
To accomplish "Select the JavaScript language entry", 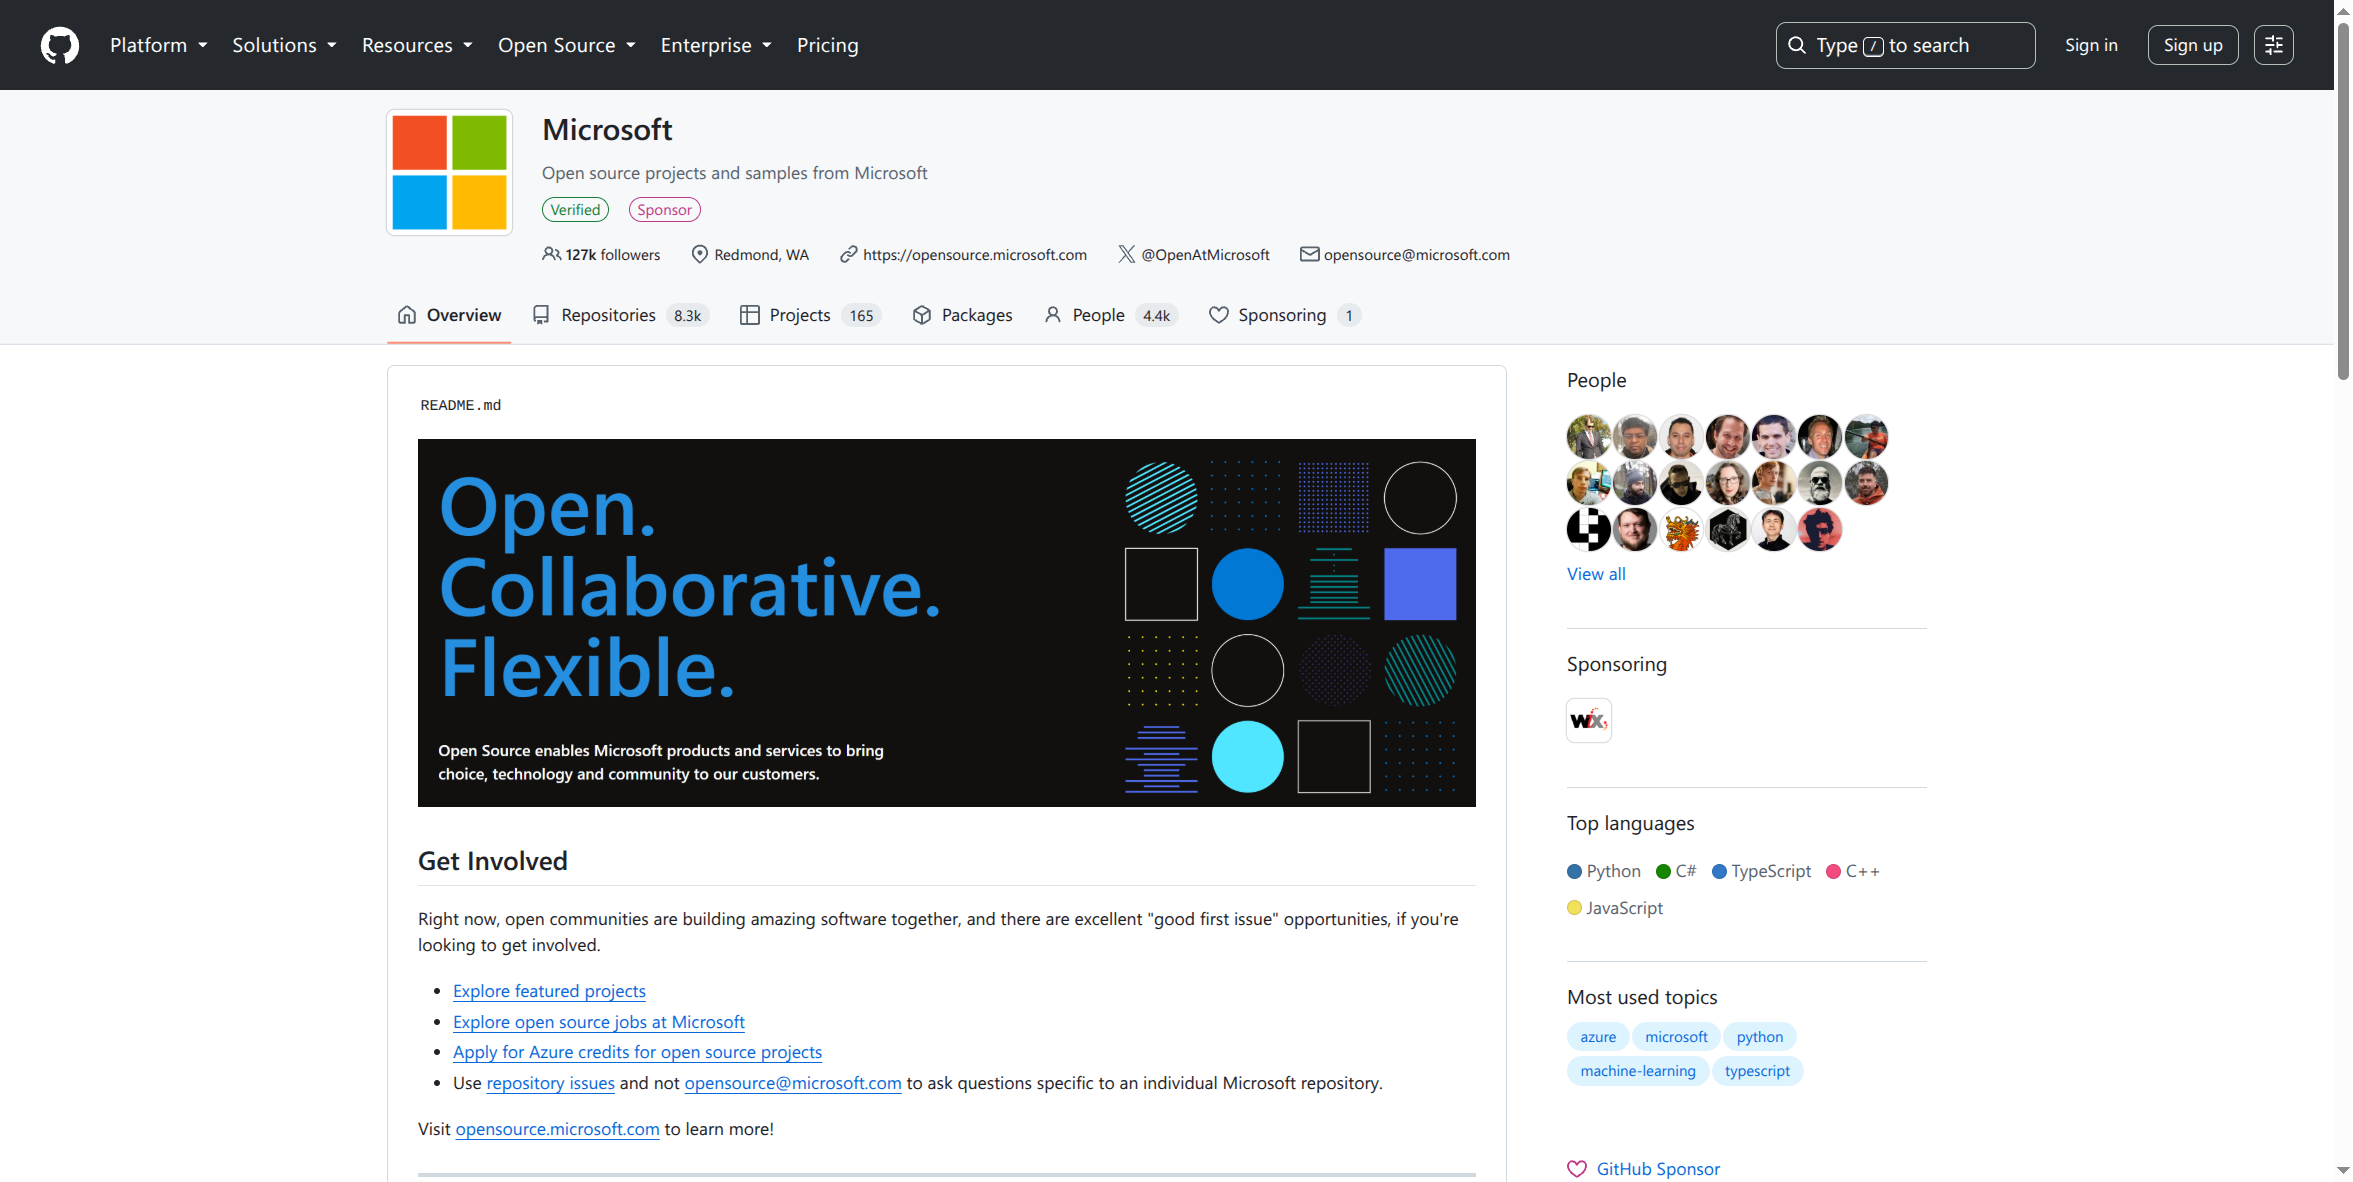I will [1615, 907].
